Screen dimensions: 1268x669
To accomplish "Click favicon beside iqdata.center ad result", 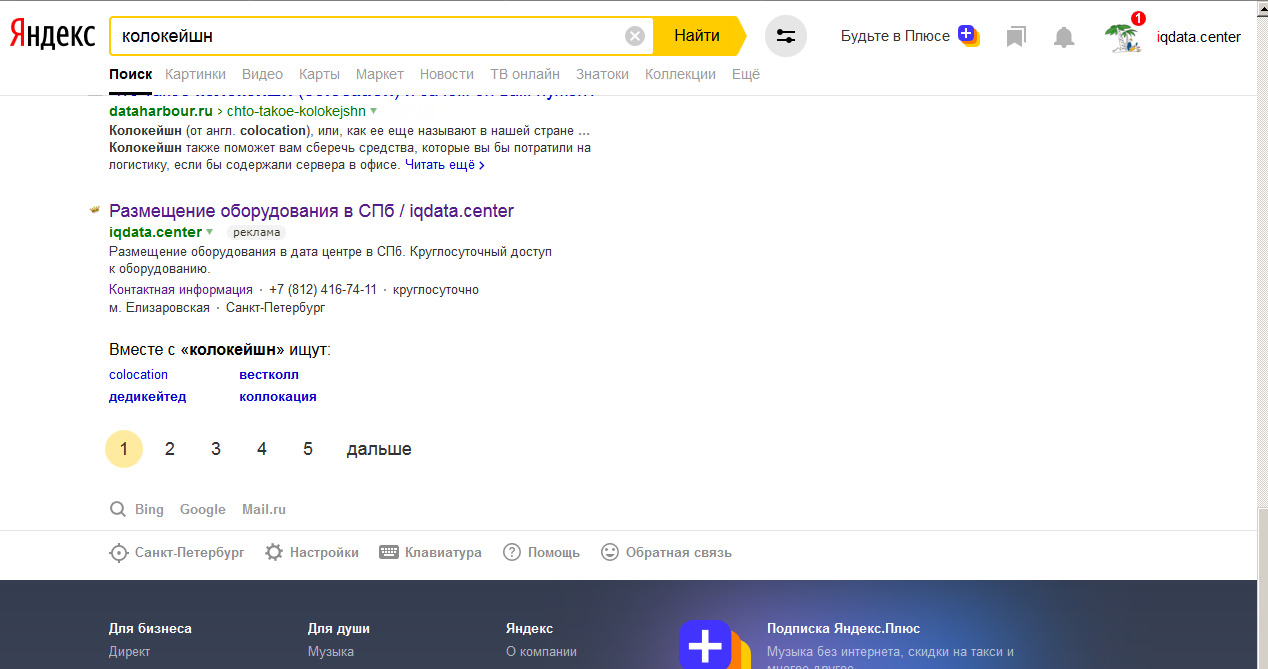I will pyautogui.click(x=95, y=210).
